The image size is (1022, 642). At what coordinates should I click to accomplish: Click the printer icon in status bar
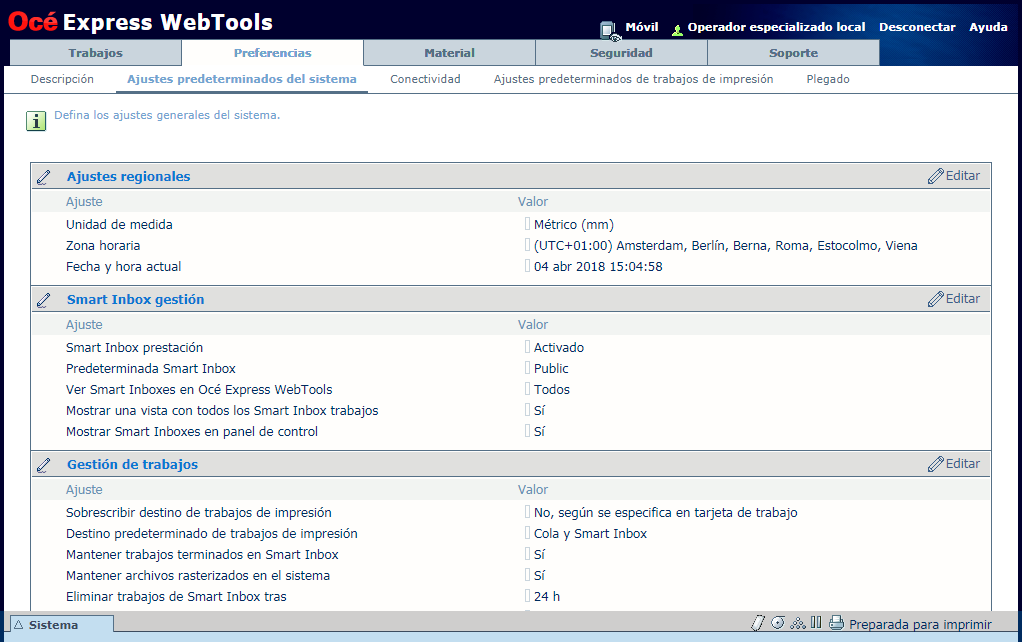pos(836,623)
